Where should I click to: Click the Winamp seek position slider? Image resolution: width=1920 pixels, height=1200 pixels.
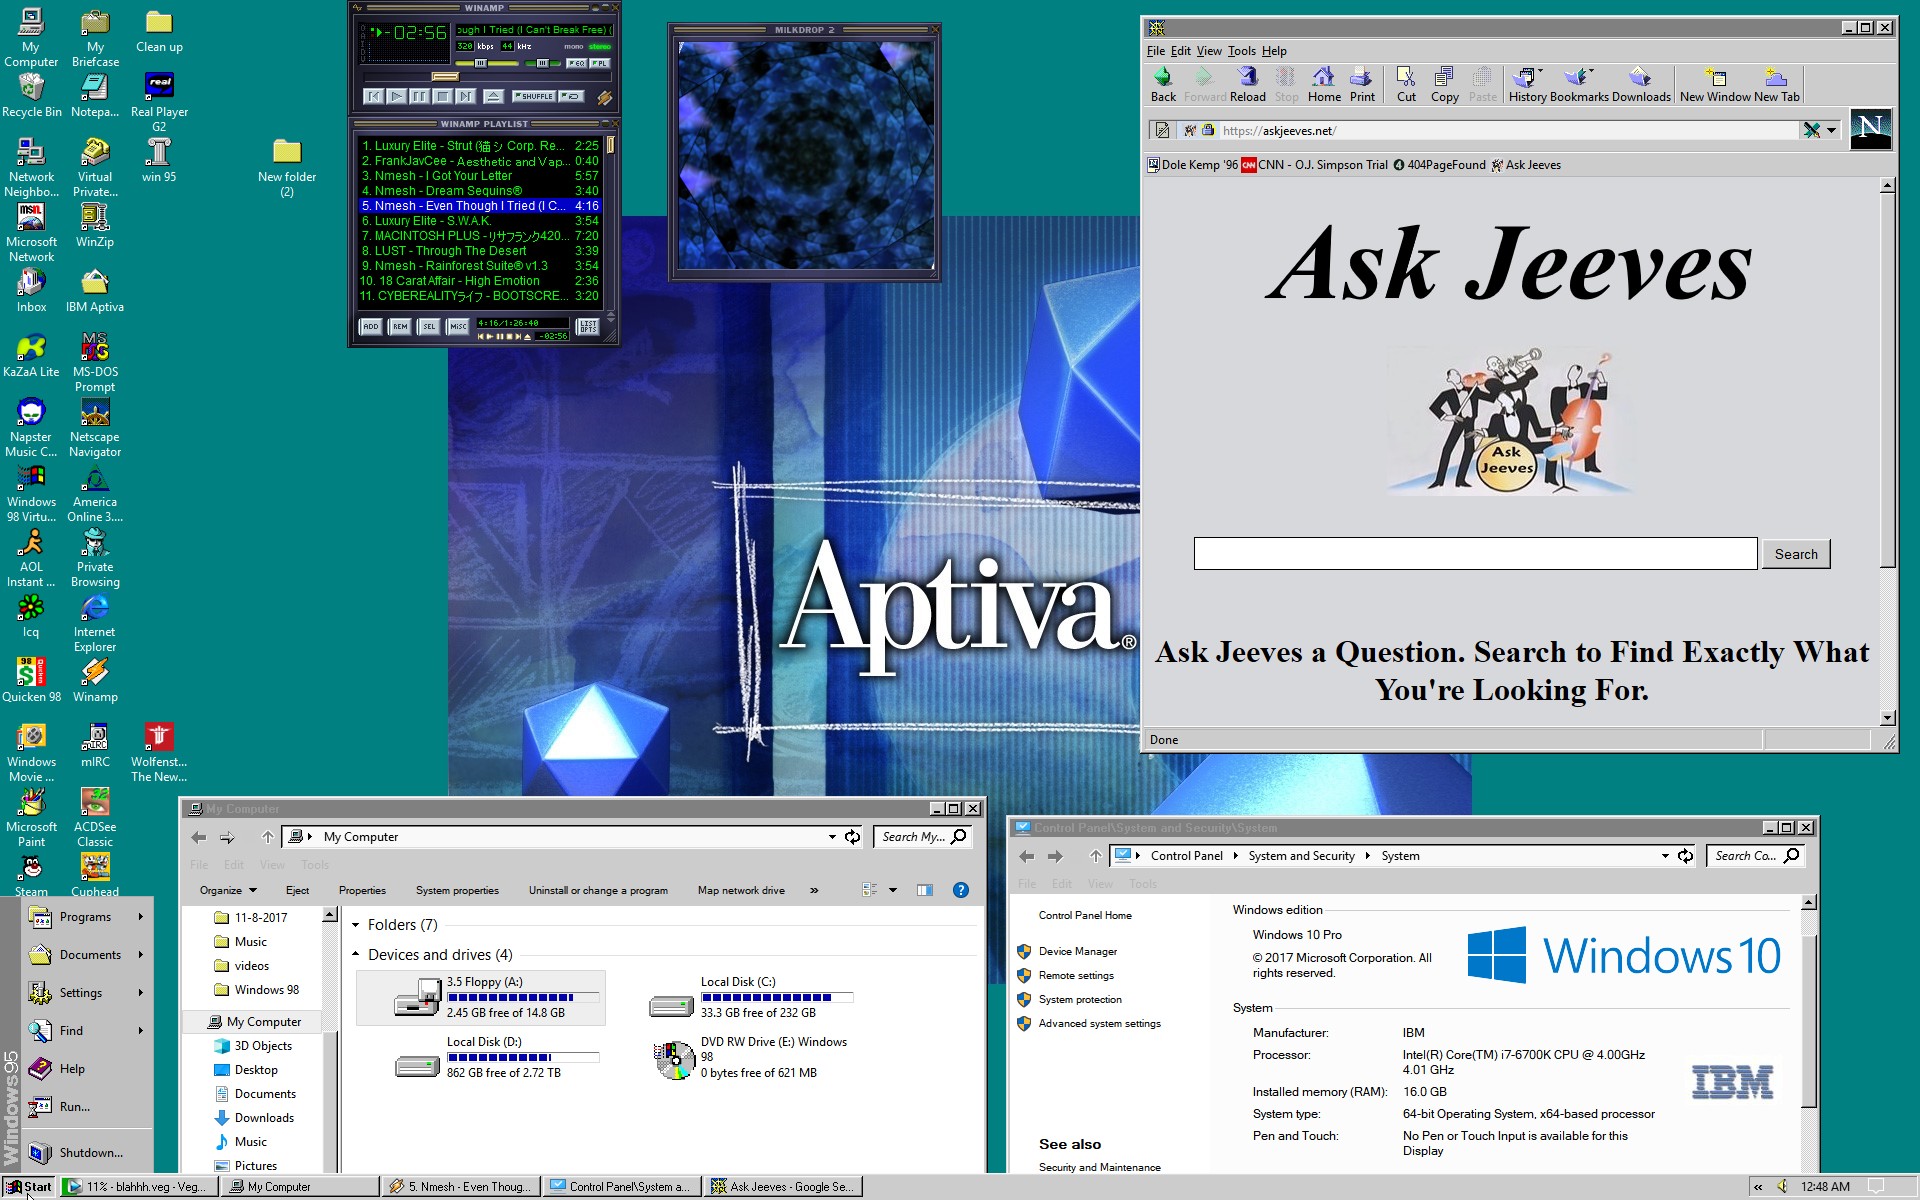pyautogui.click(x=445, y=76)
